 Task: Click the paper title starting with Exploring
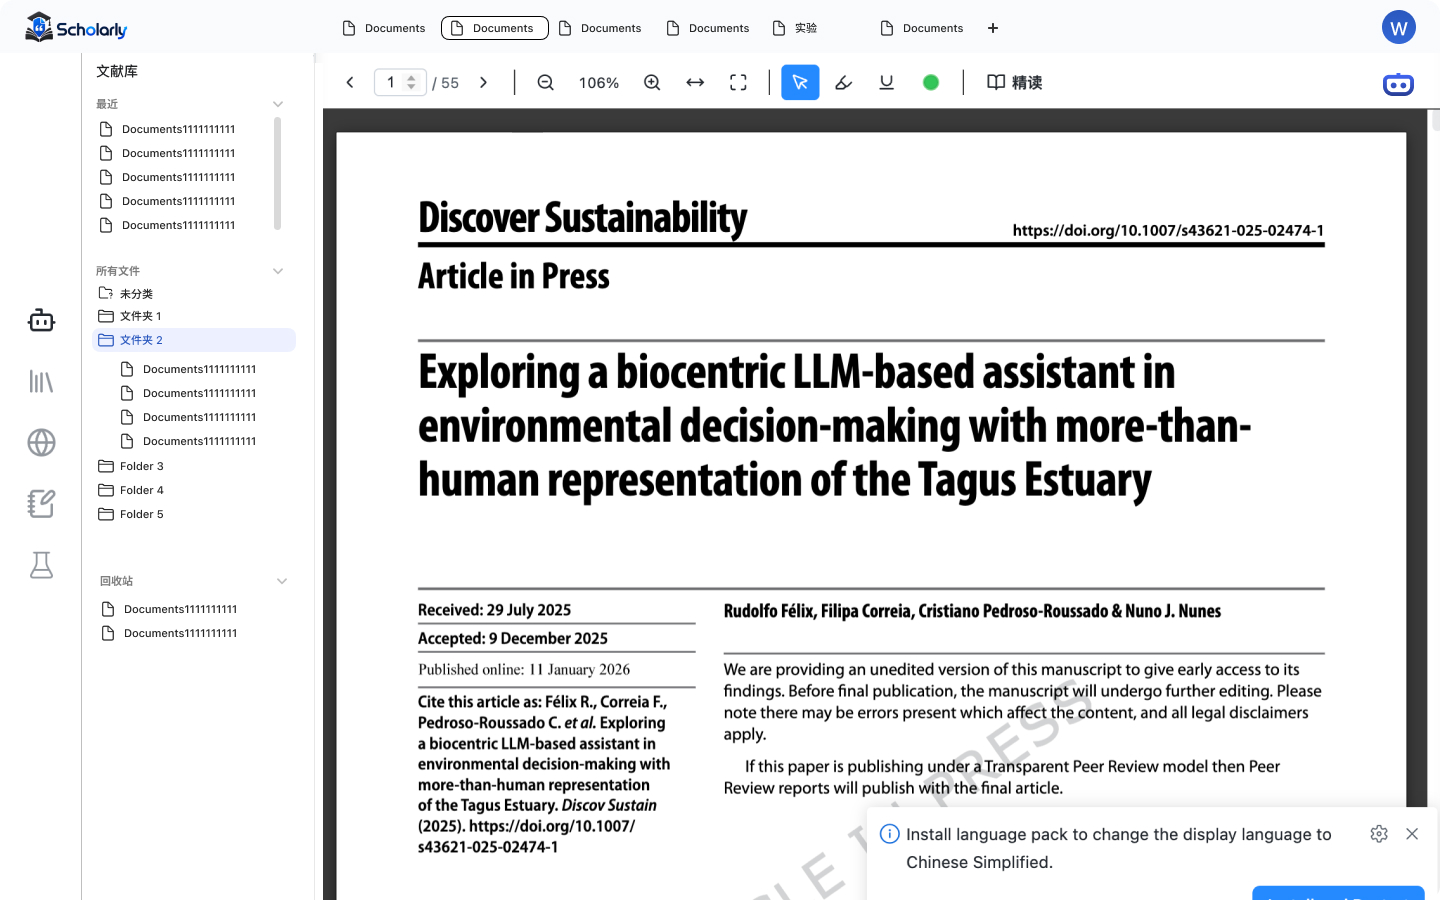pos(835,426)
